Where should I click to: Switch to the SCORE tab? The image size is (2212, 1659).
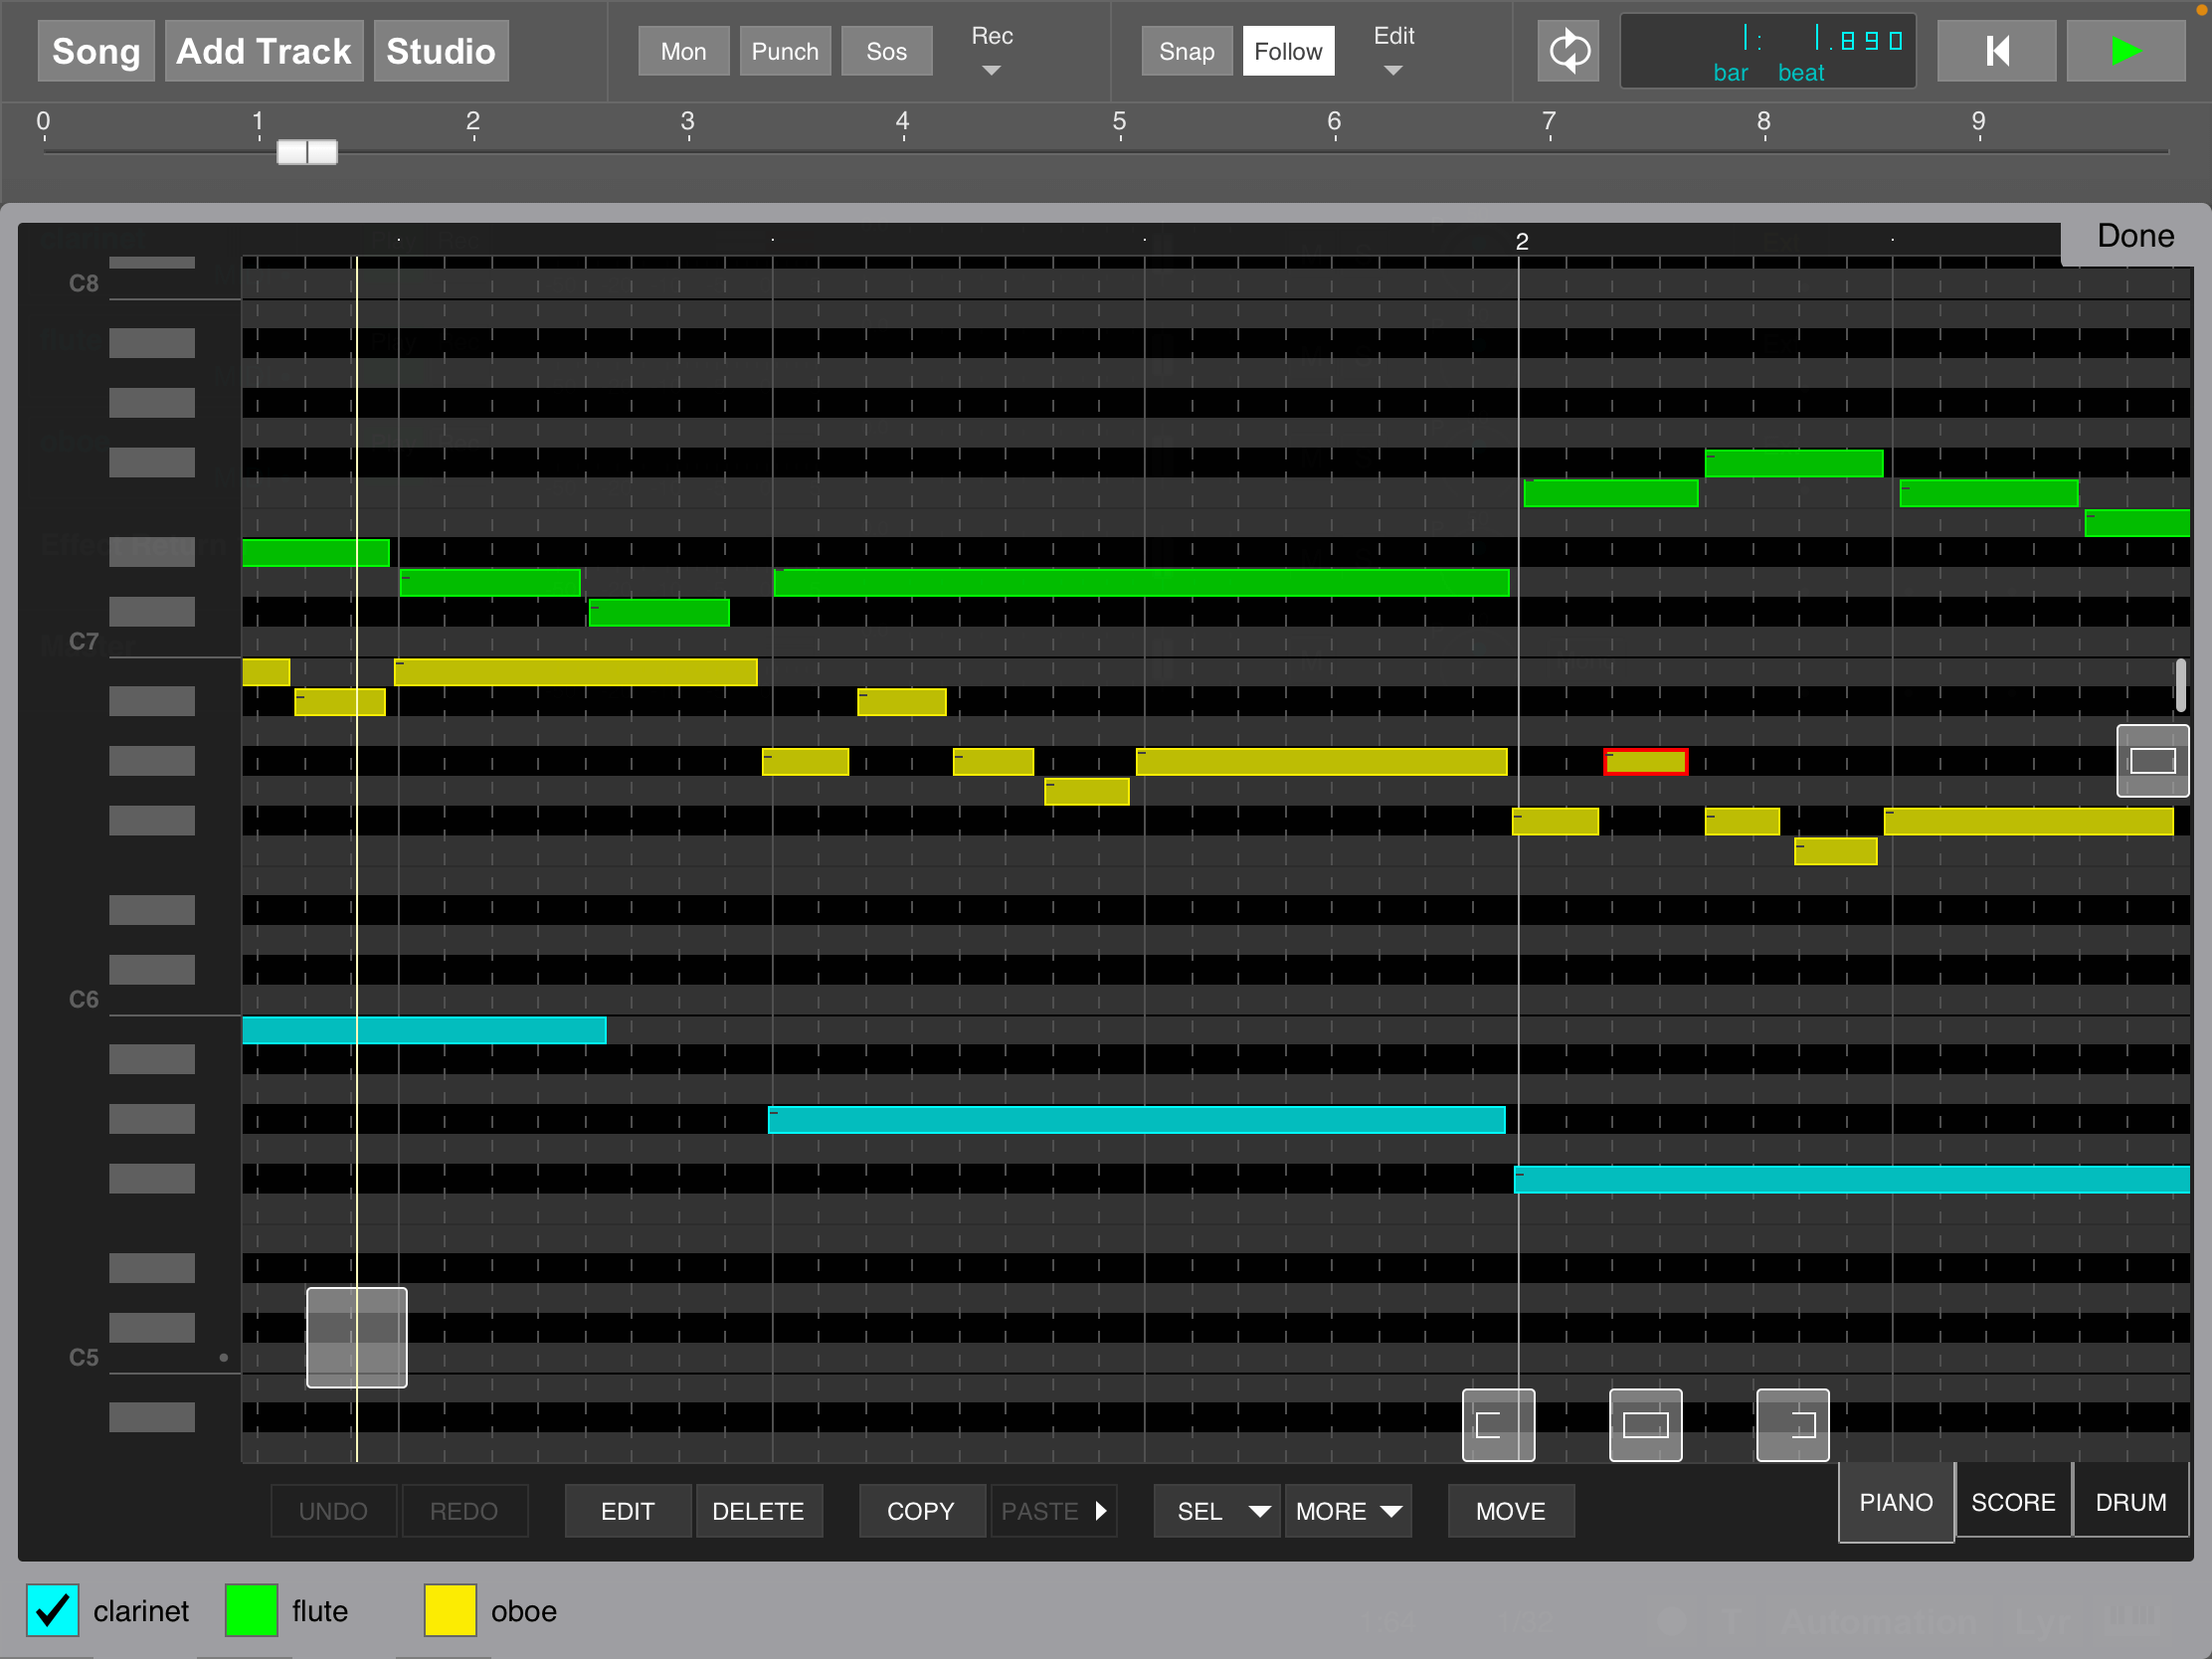[2012, 1502]
